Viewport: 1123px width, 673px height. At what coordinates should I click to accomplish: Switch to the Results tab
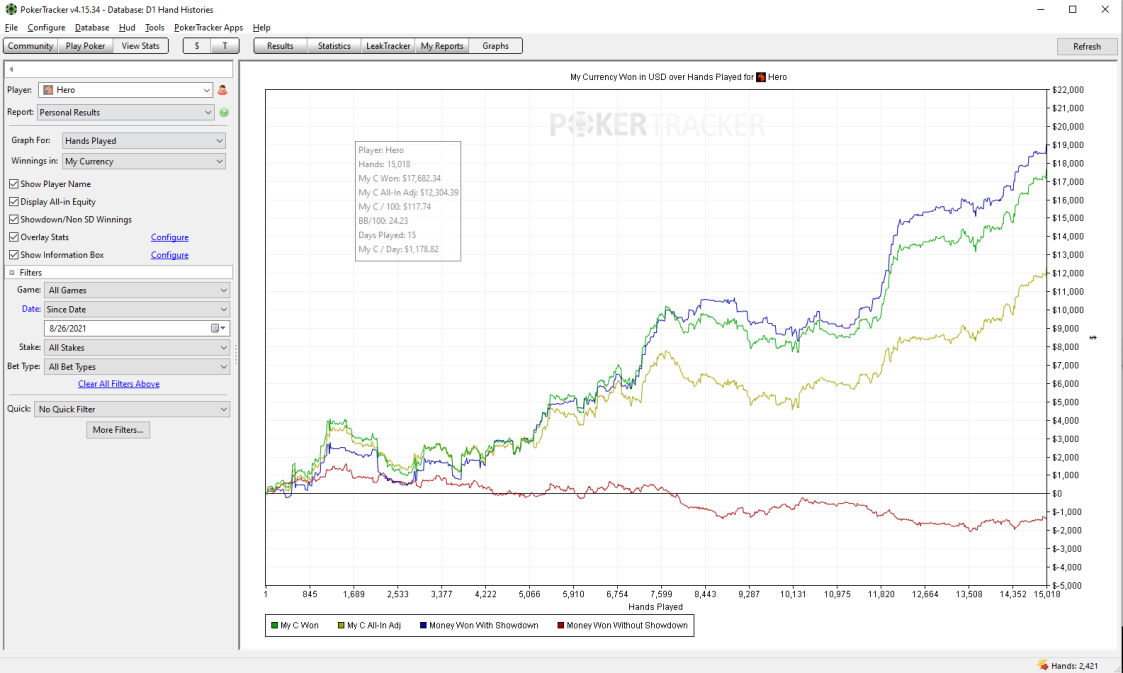[280, 46]
